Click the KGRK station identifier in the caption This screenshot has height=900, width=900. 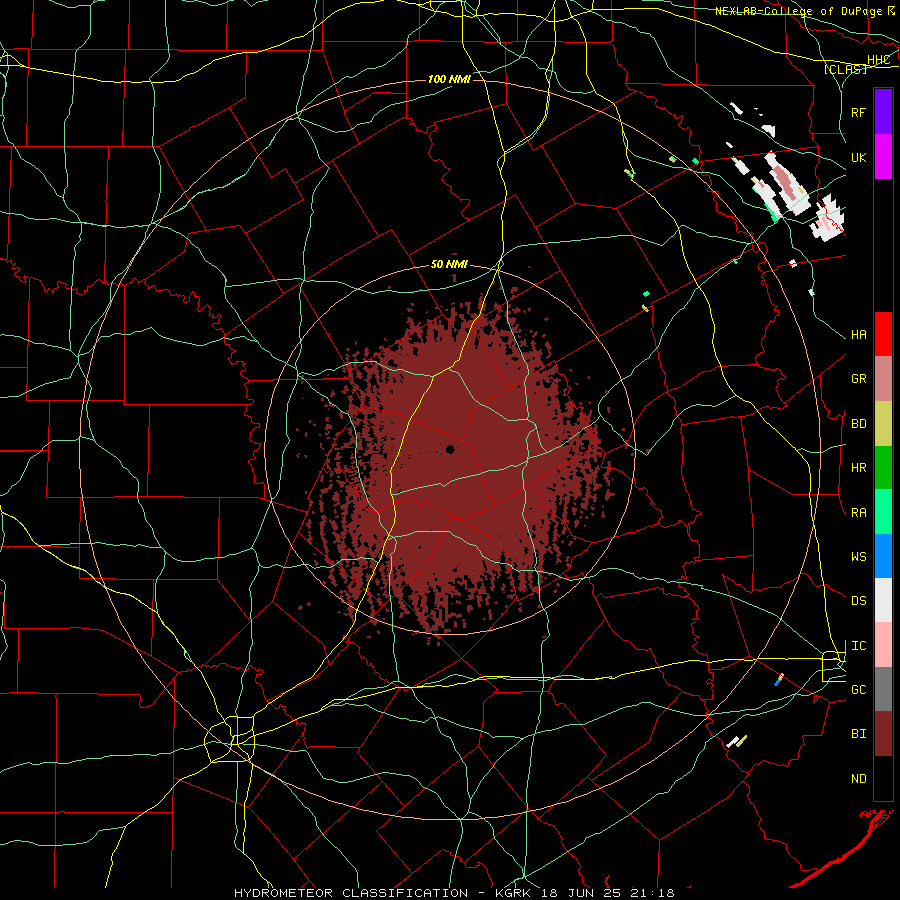511,893
